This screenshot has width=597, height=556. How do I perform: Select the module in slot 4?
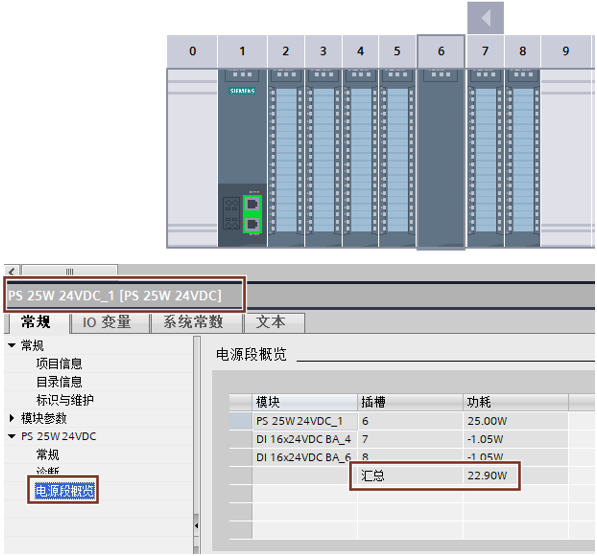point(360,158)
